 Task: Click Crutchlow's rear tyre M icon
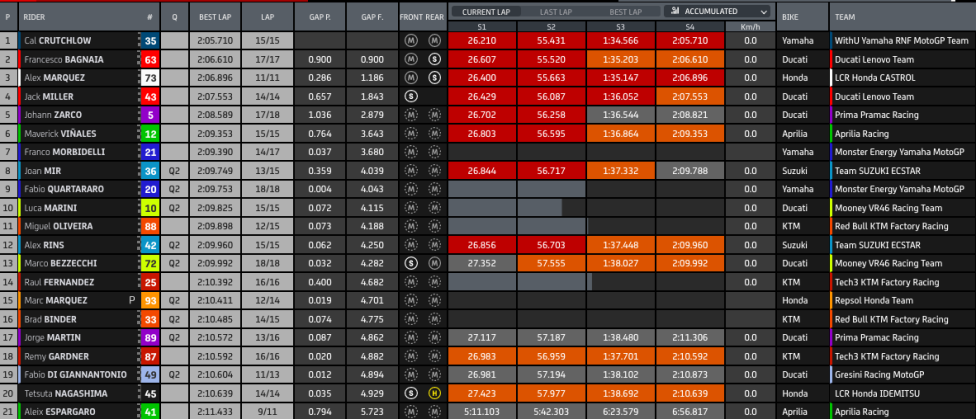[434, 40]
